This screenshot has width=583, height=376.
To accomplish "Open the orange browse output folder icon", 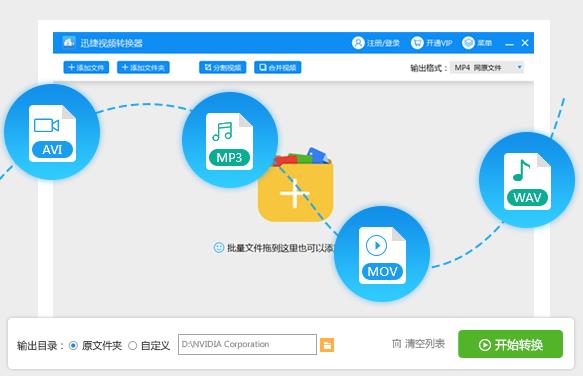I will (327, 345).
